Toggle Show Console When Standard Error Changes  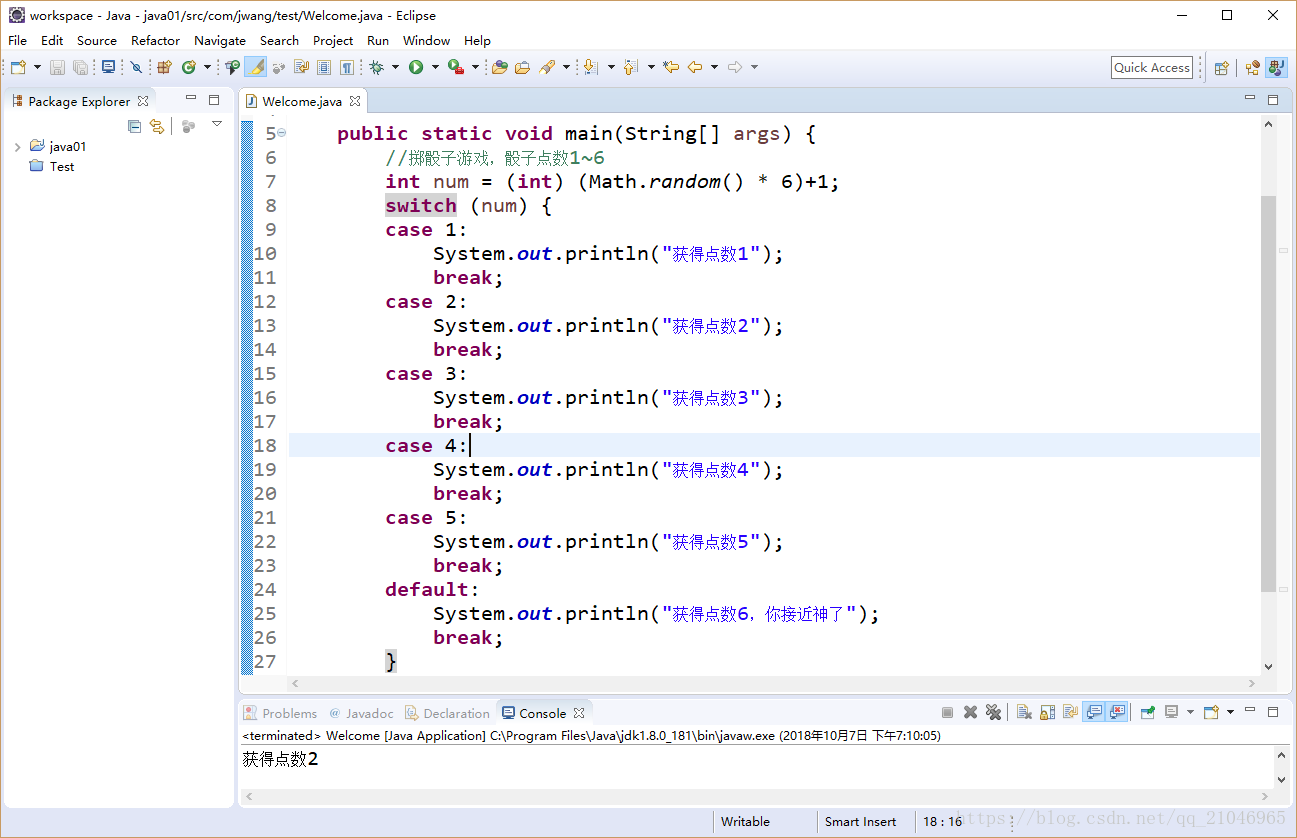pos(1117,712)
